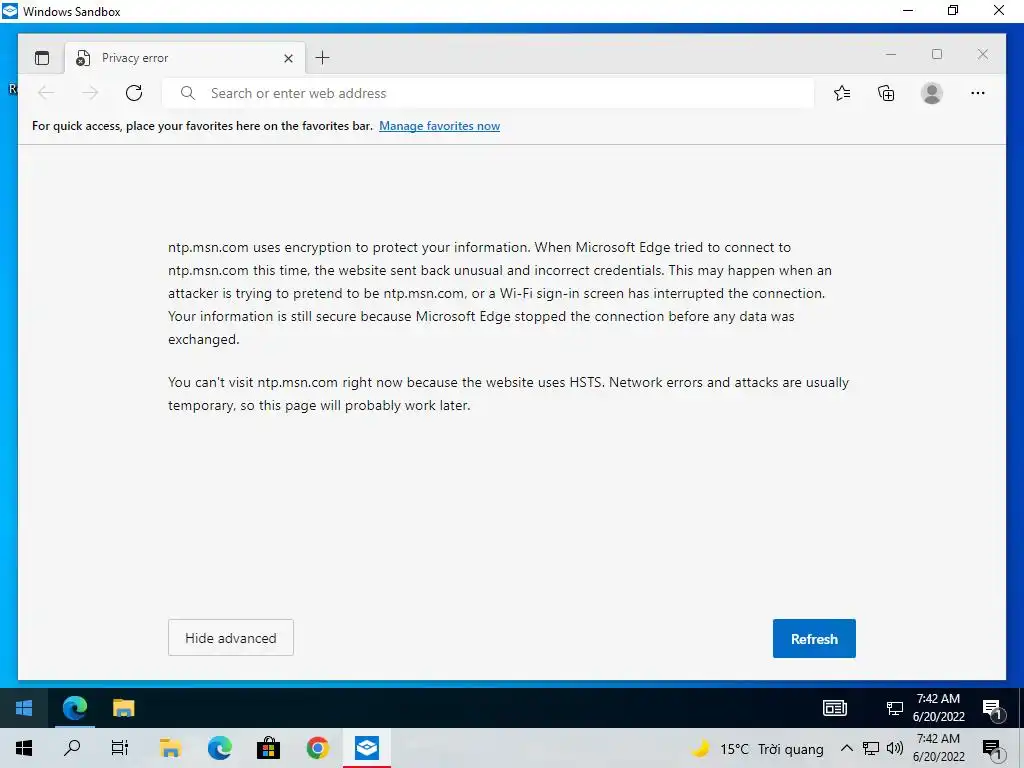
Task: Click Windows Sandbox title bar app icon
Action: [10, 11]
